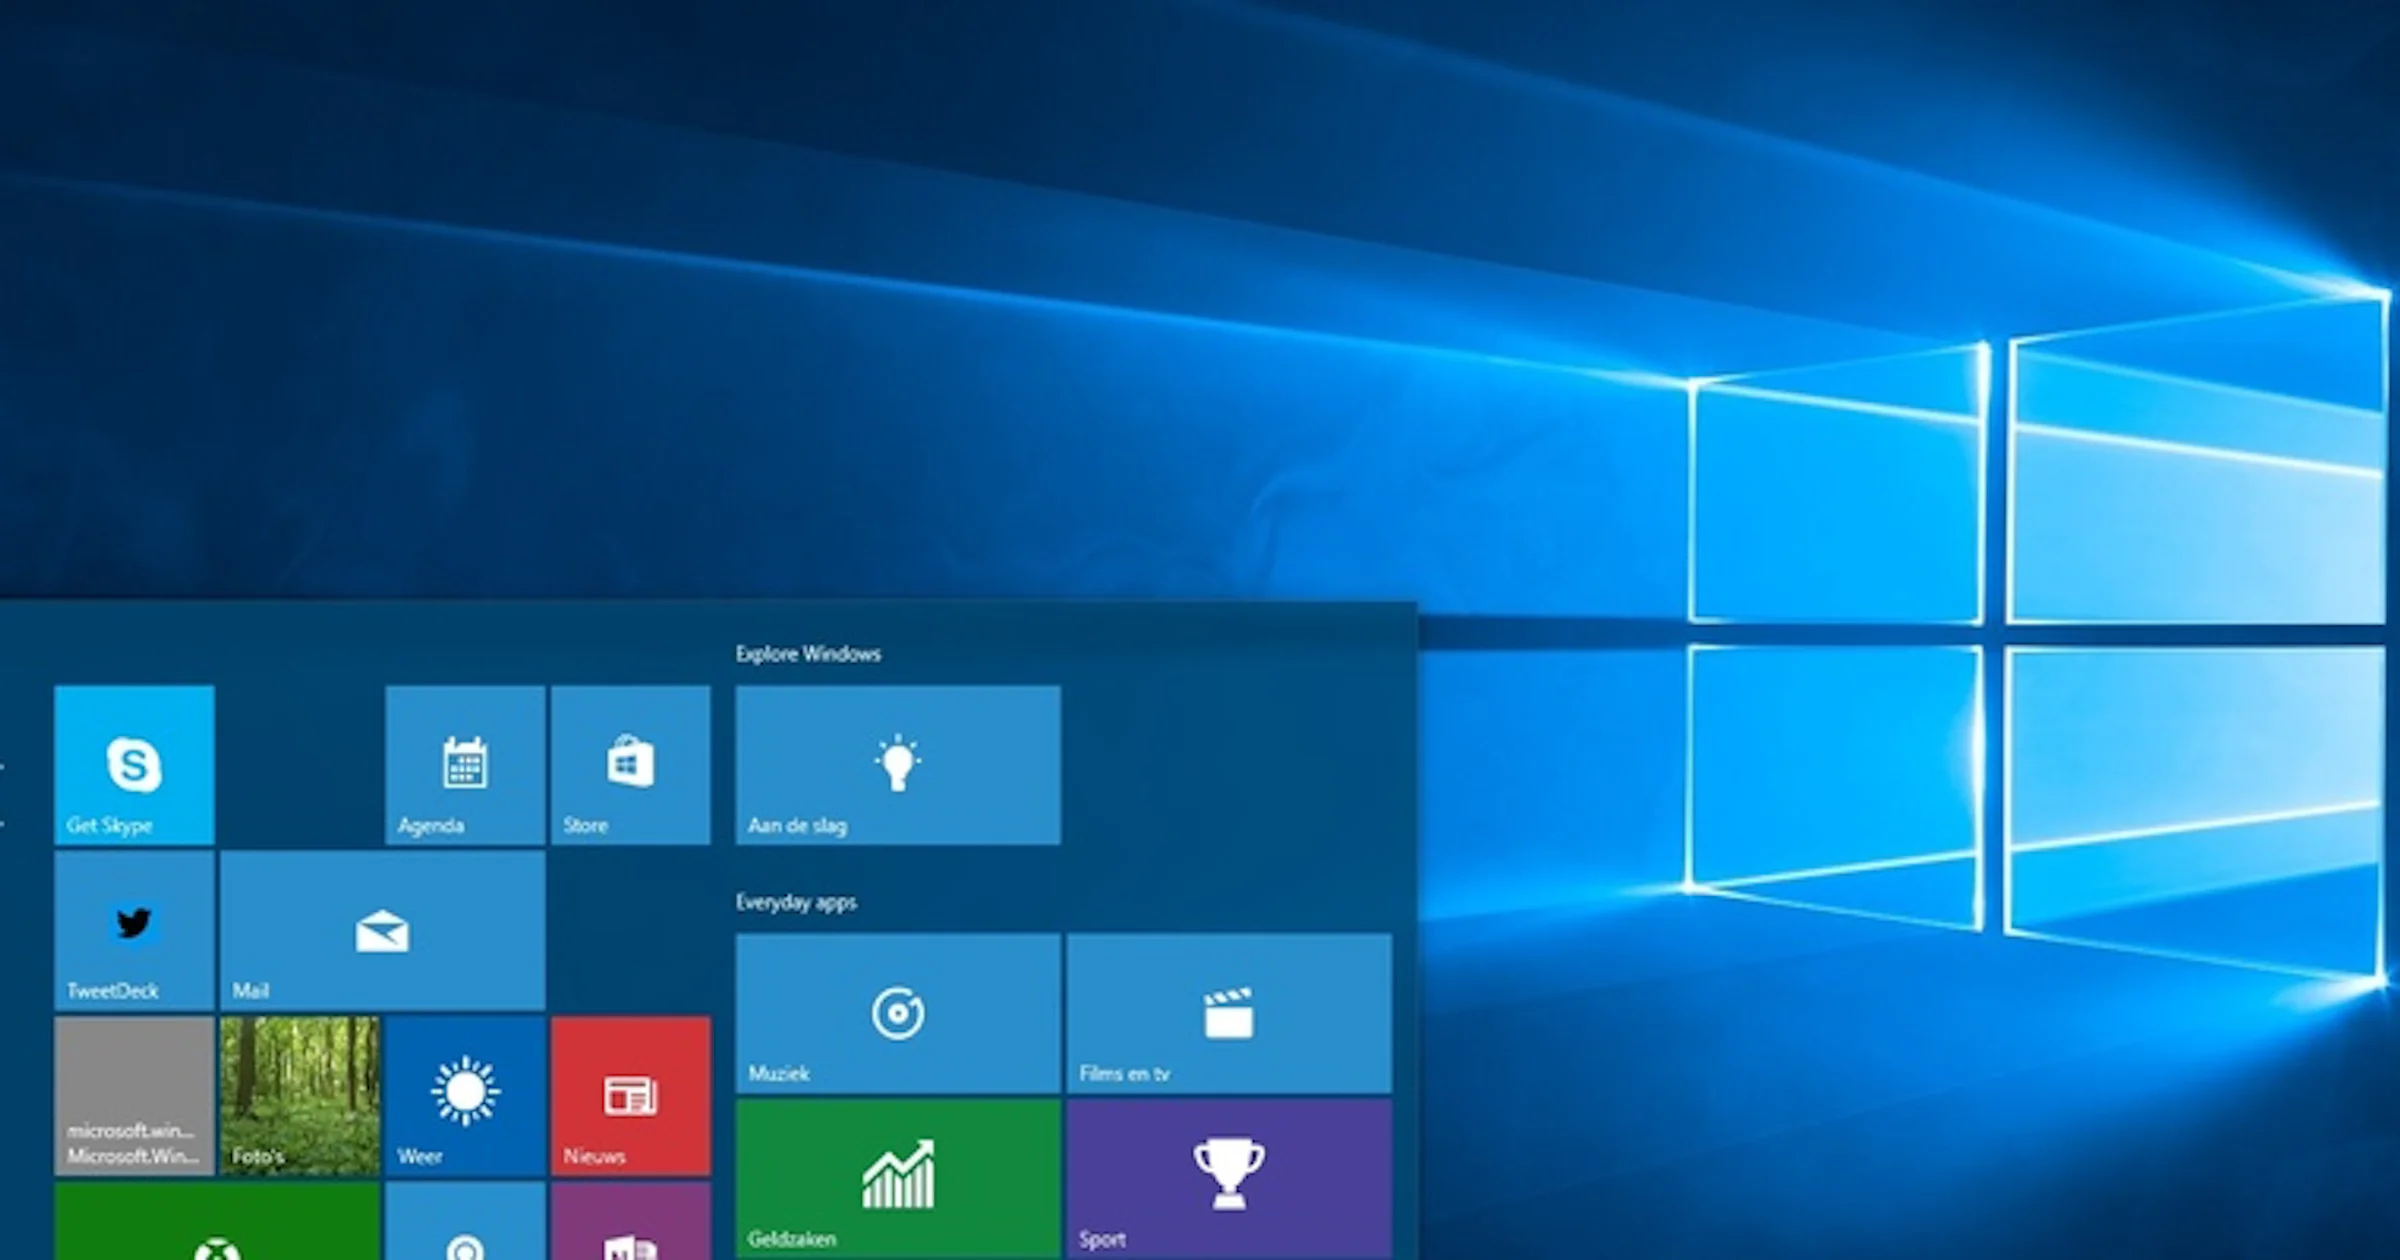Click the gray microsoft.win... tile

tap(134, 1096)
